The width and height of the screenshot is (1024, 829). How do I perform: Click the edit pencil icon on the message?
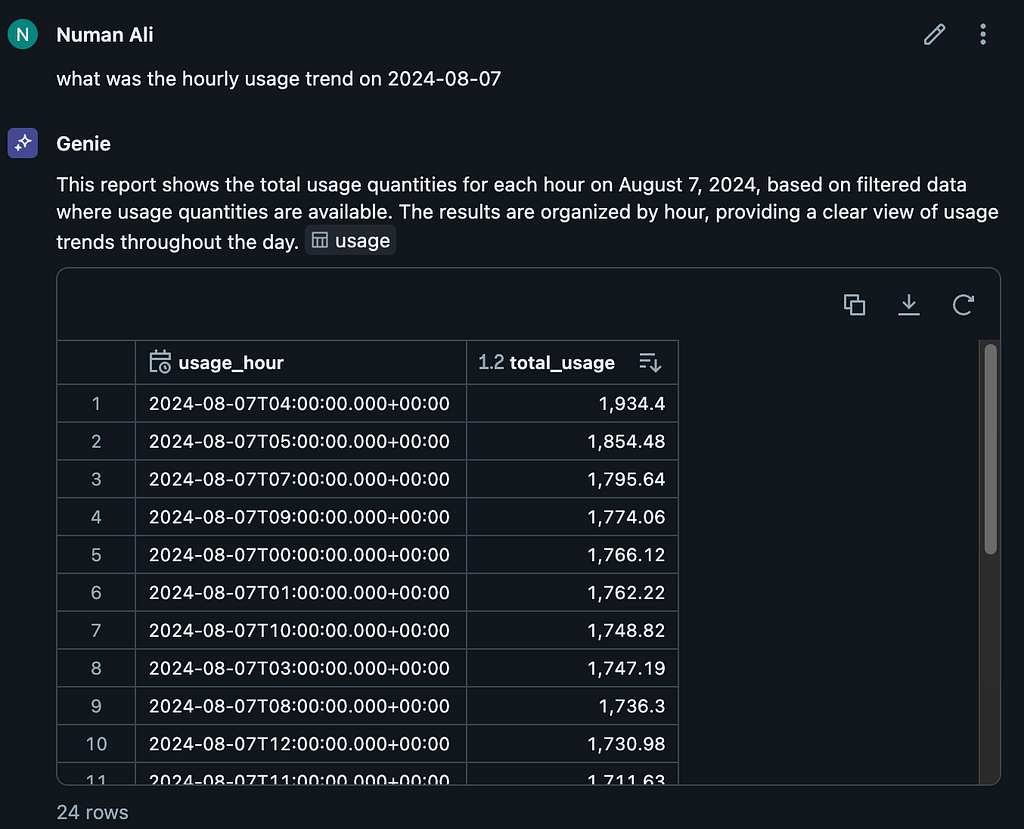(x=934, y=35)
